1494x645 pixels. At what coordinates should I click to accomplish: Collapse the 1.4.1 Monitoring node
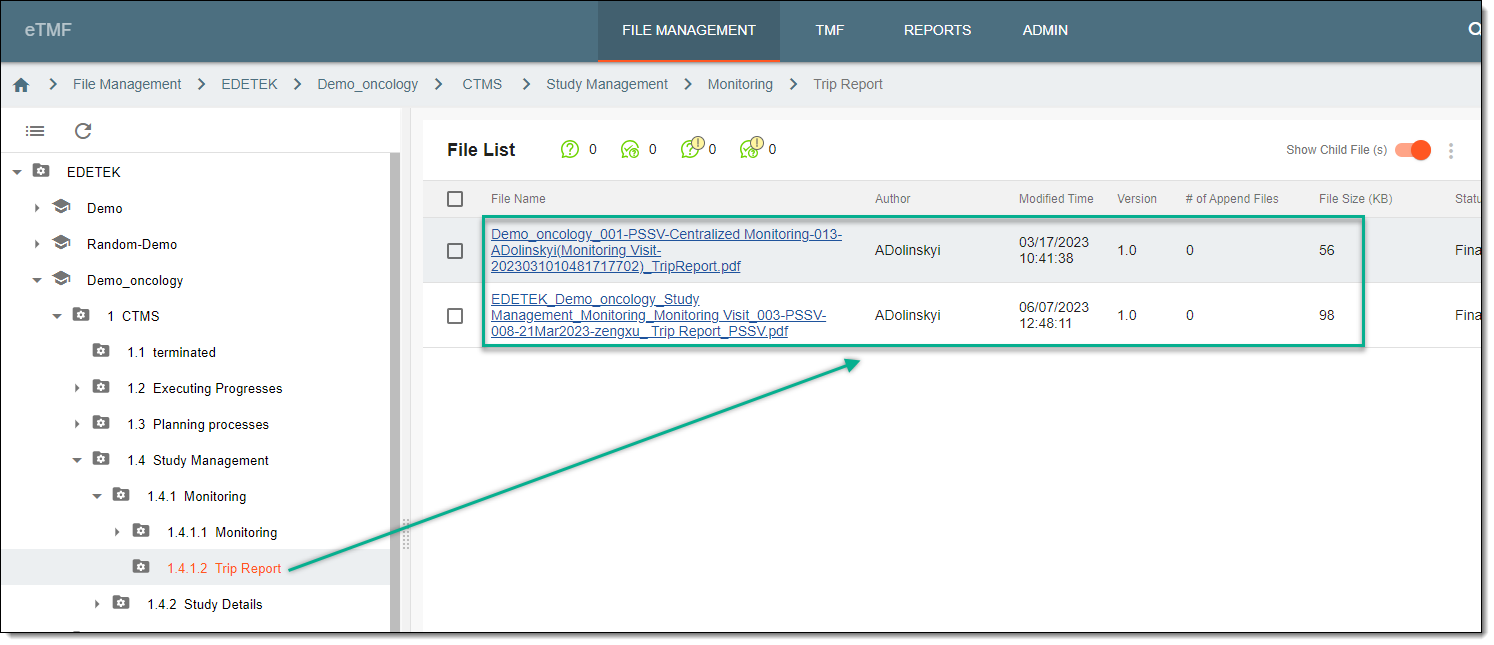pyautogui.click(x=97, y=496)
